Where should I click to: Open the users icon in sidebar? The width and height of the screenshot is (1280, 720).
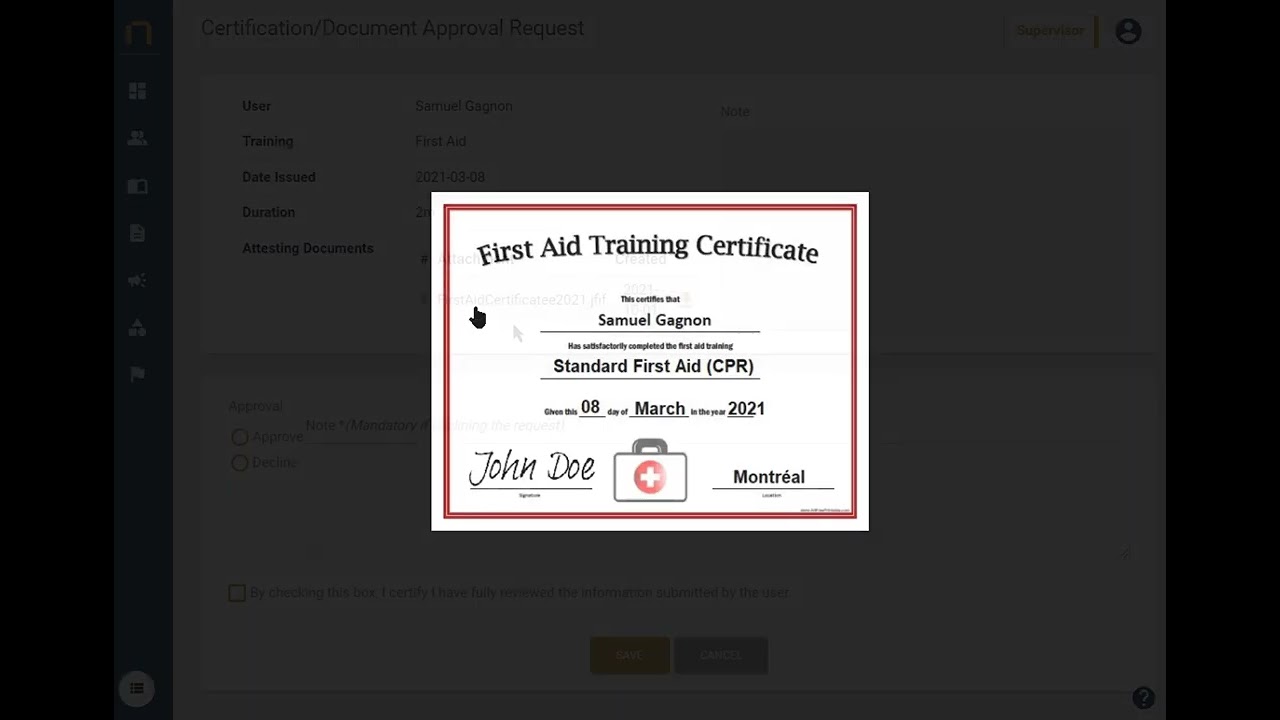pos(138,138)
